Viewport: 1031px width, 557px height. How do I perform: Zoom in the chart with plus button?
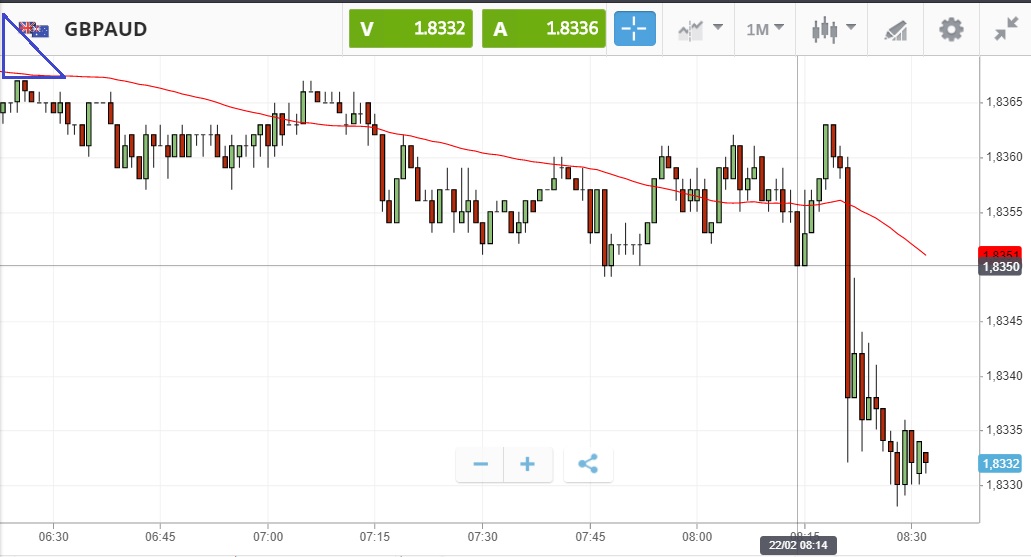(528, 464)
